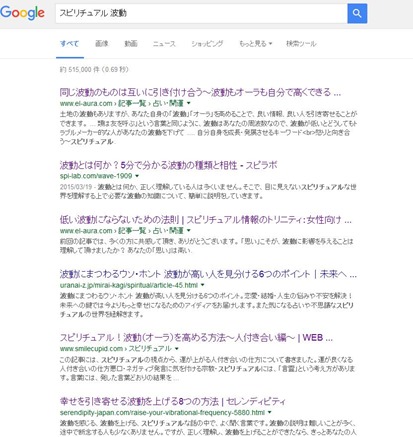Expand arrow next to www.smilecupid.com URL
Viewport: 413px width, 437px height.
tap(177, 349)
